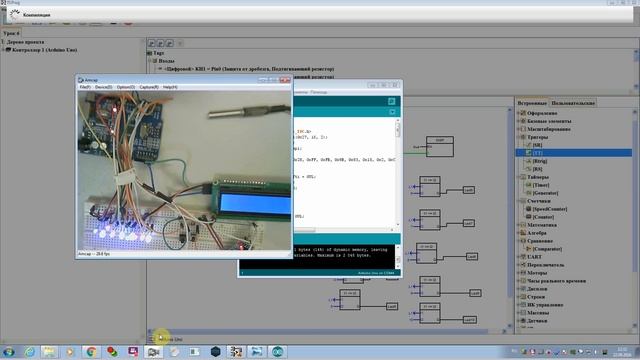The width and height of the screenshot is (640, 360).
Task: Open the media player taskbar icon
Action: click(70, 352)
